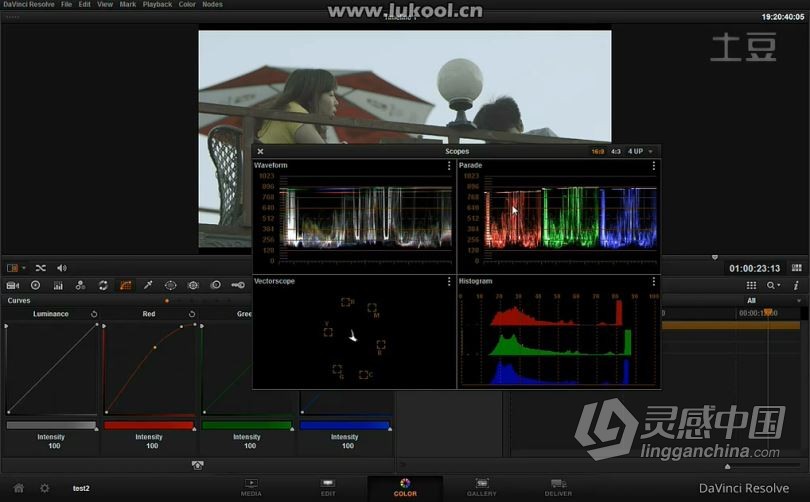Open the Key palette
The image size is (810, 502).
tap(238, 285)
